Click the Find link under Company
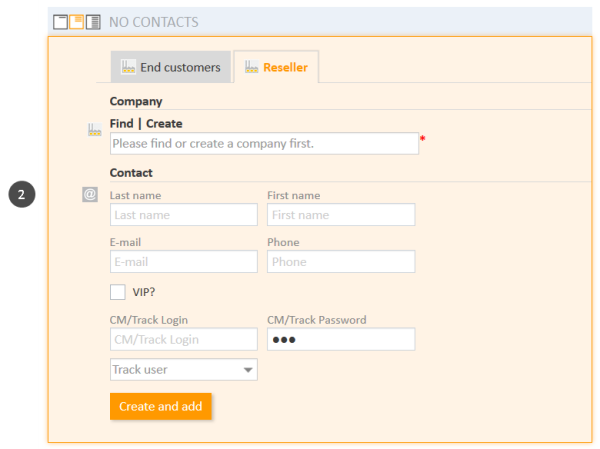Viewport: 600px width, 449px height. click(122, 124)
